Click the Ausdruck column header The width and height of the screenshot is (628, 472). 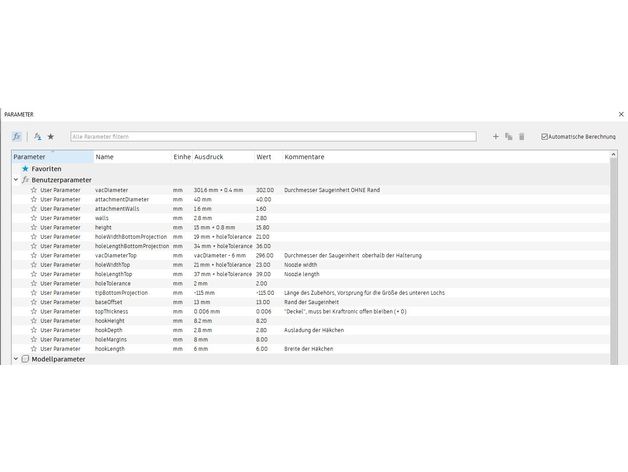209,157
